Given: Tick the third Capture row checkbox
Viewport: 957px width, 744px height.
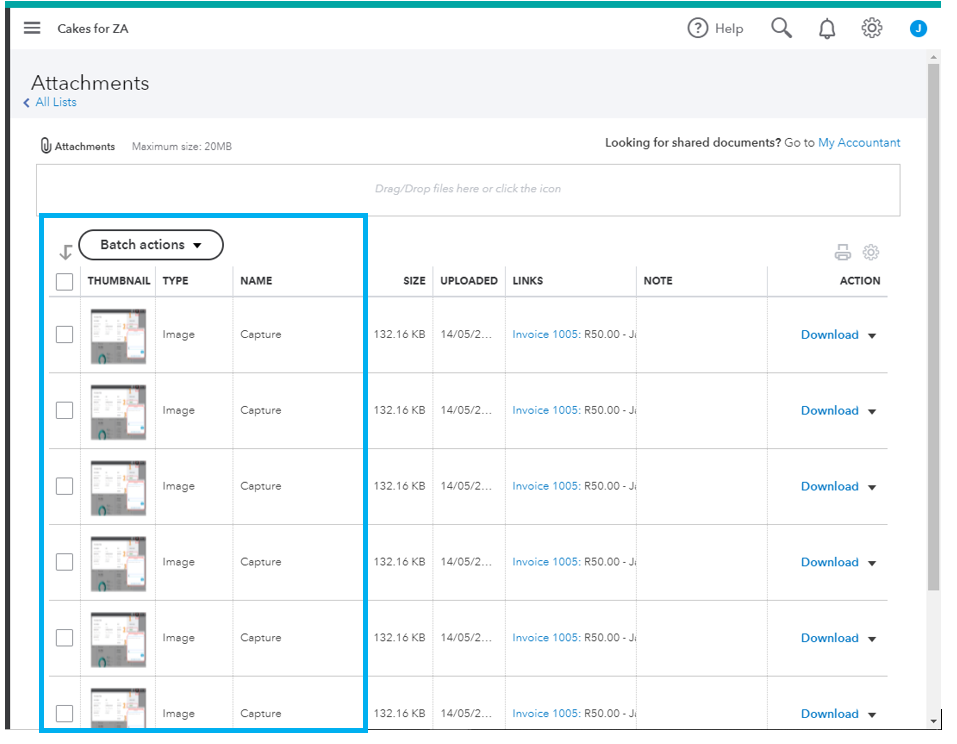Looking at the screenshot, I should [x=64, y=486].
